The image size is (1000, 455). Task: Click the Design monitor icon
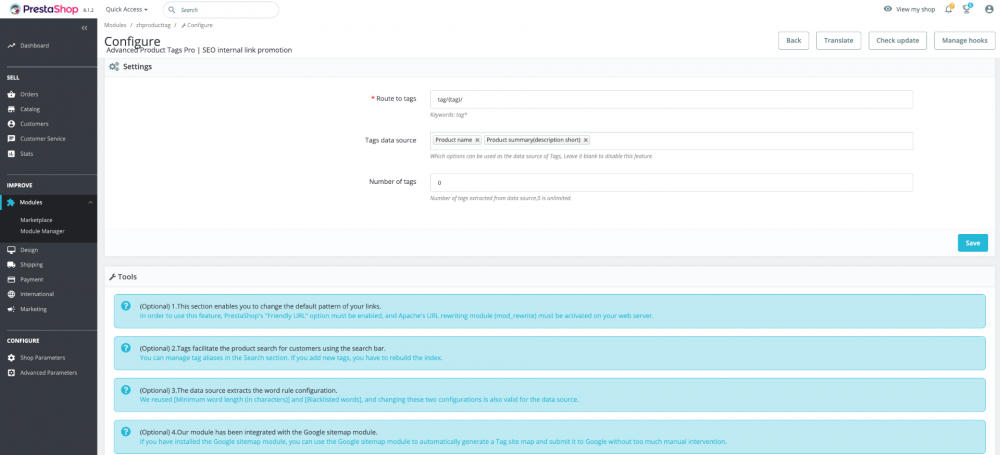point(11,250)
